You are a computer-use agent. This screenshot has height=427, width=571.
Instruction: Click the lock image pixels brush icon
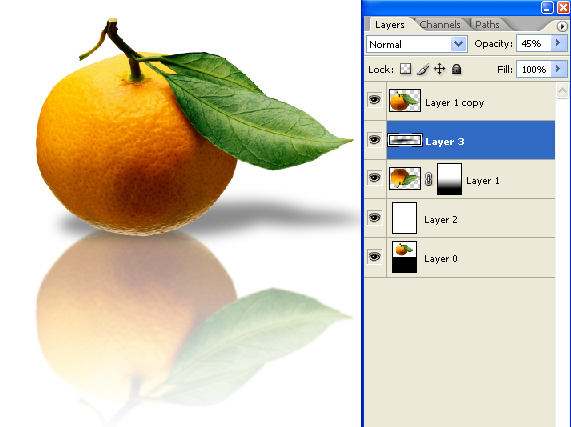pos(423,69)
